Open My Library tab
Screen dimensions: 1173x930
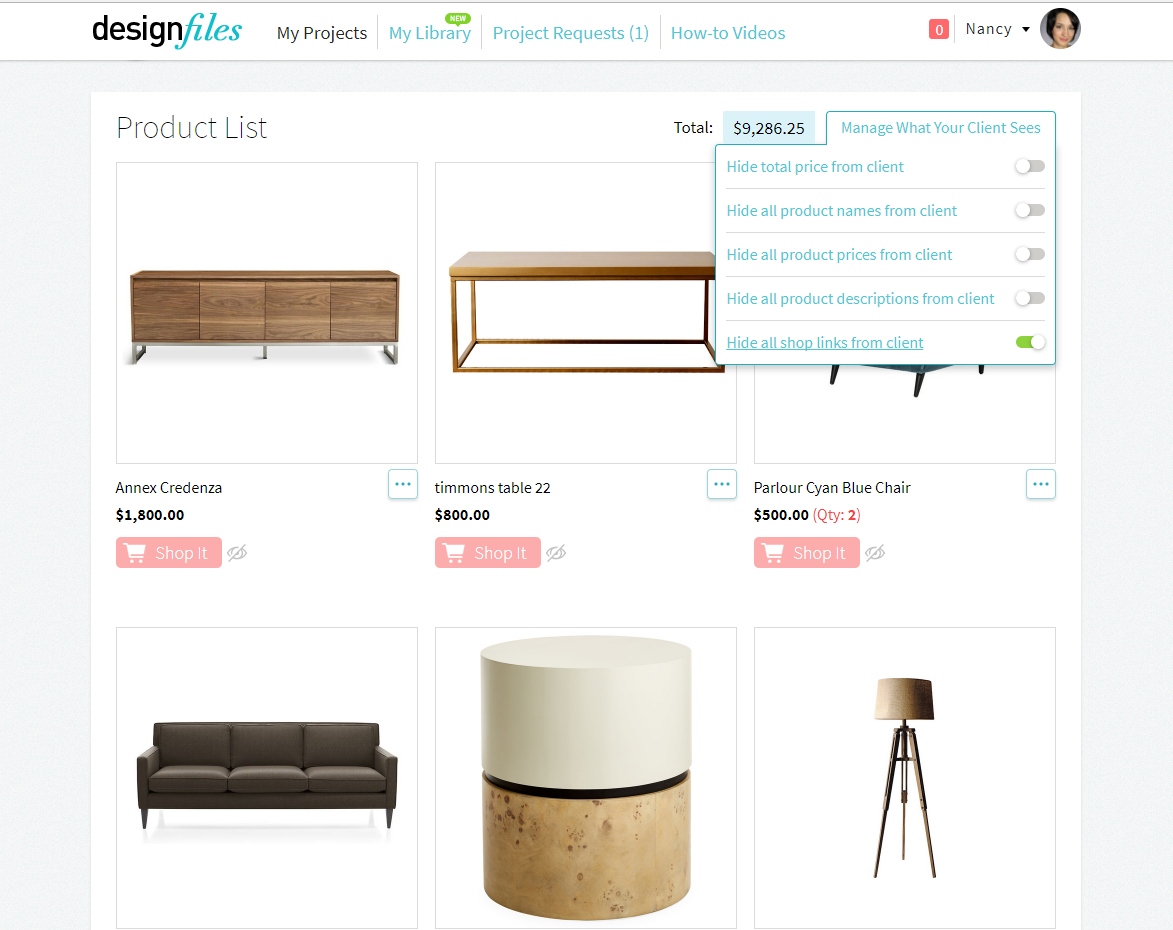[429, 33]
